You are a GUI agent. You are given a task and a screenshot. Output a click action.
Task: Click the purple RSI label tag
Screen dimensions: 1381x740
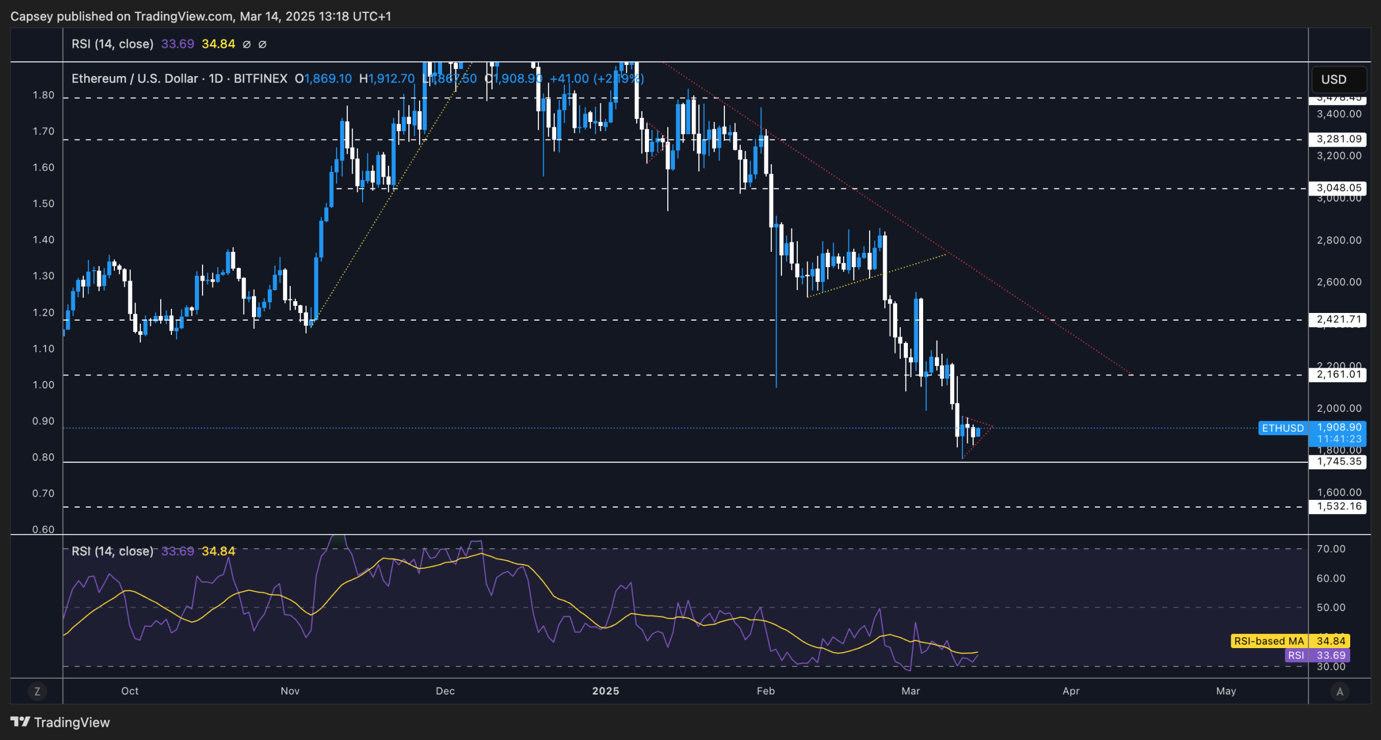pyautogui.click(x=1296, y=656)
